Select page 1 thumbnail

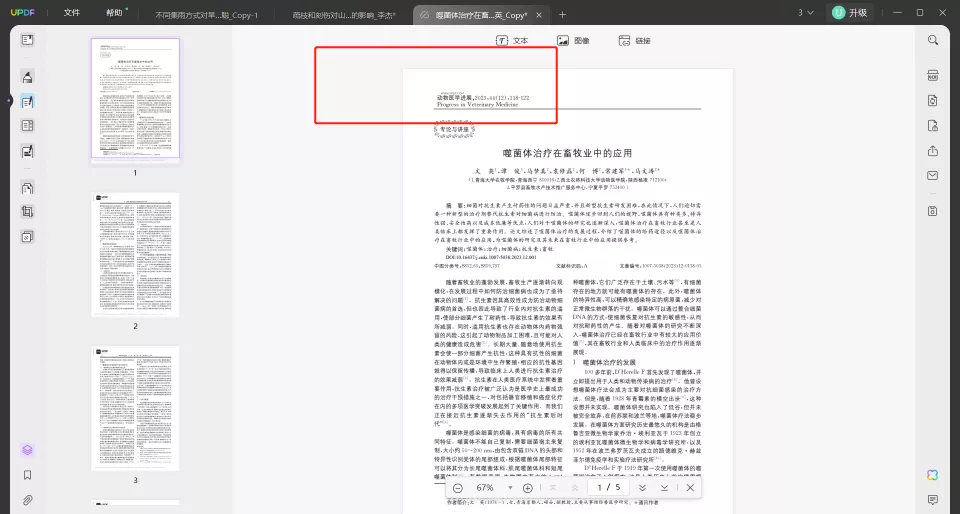[135, 99]
